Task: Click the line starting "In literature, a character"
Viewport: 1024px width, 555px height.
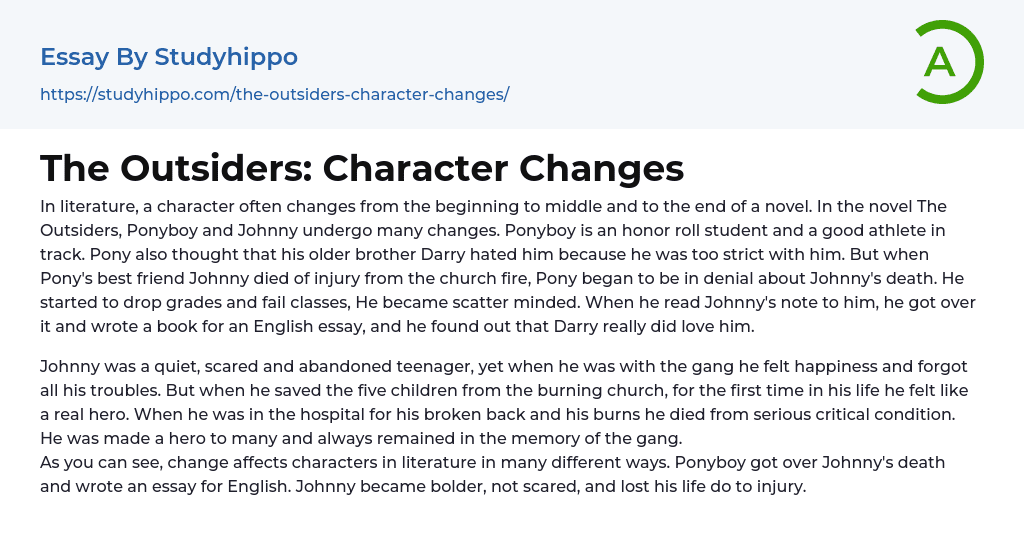Action: (x=493, y=206)
